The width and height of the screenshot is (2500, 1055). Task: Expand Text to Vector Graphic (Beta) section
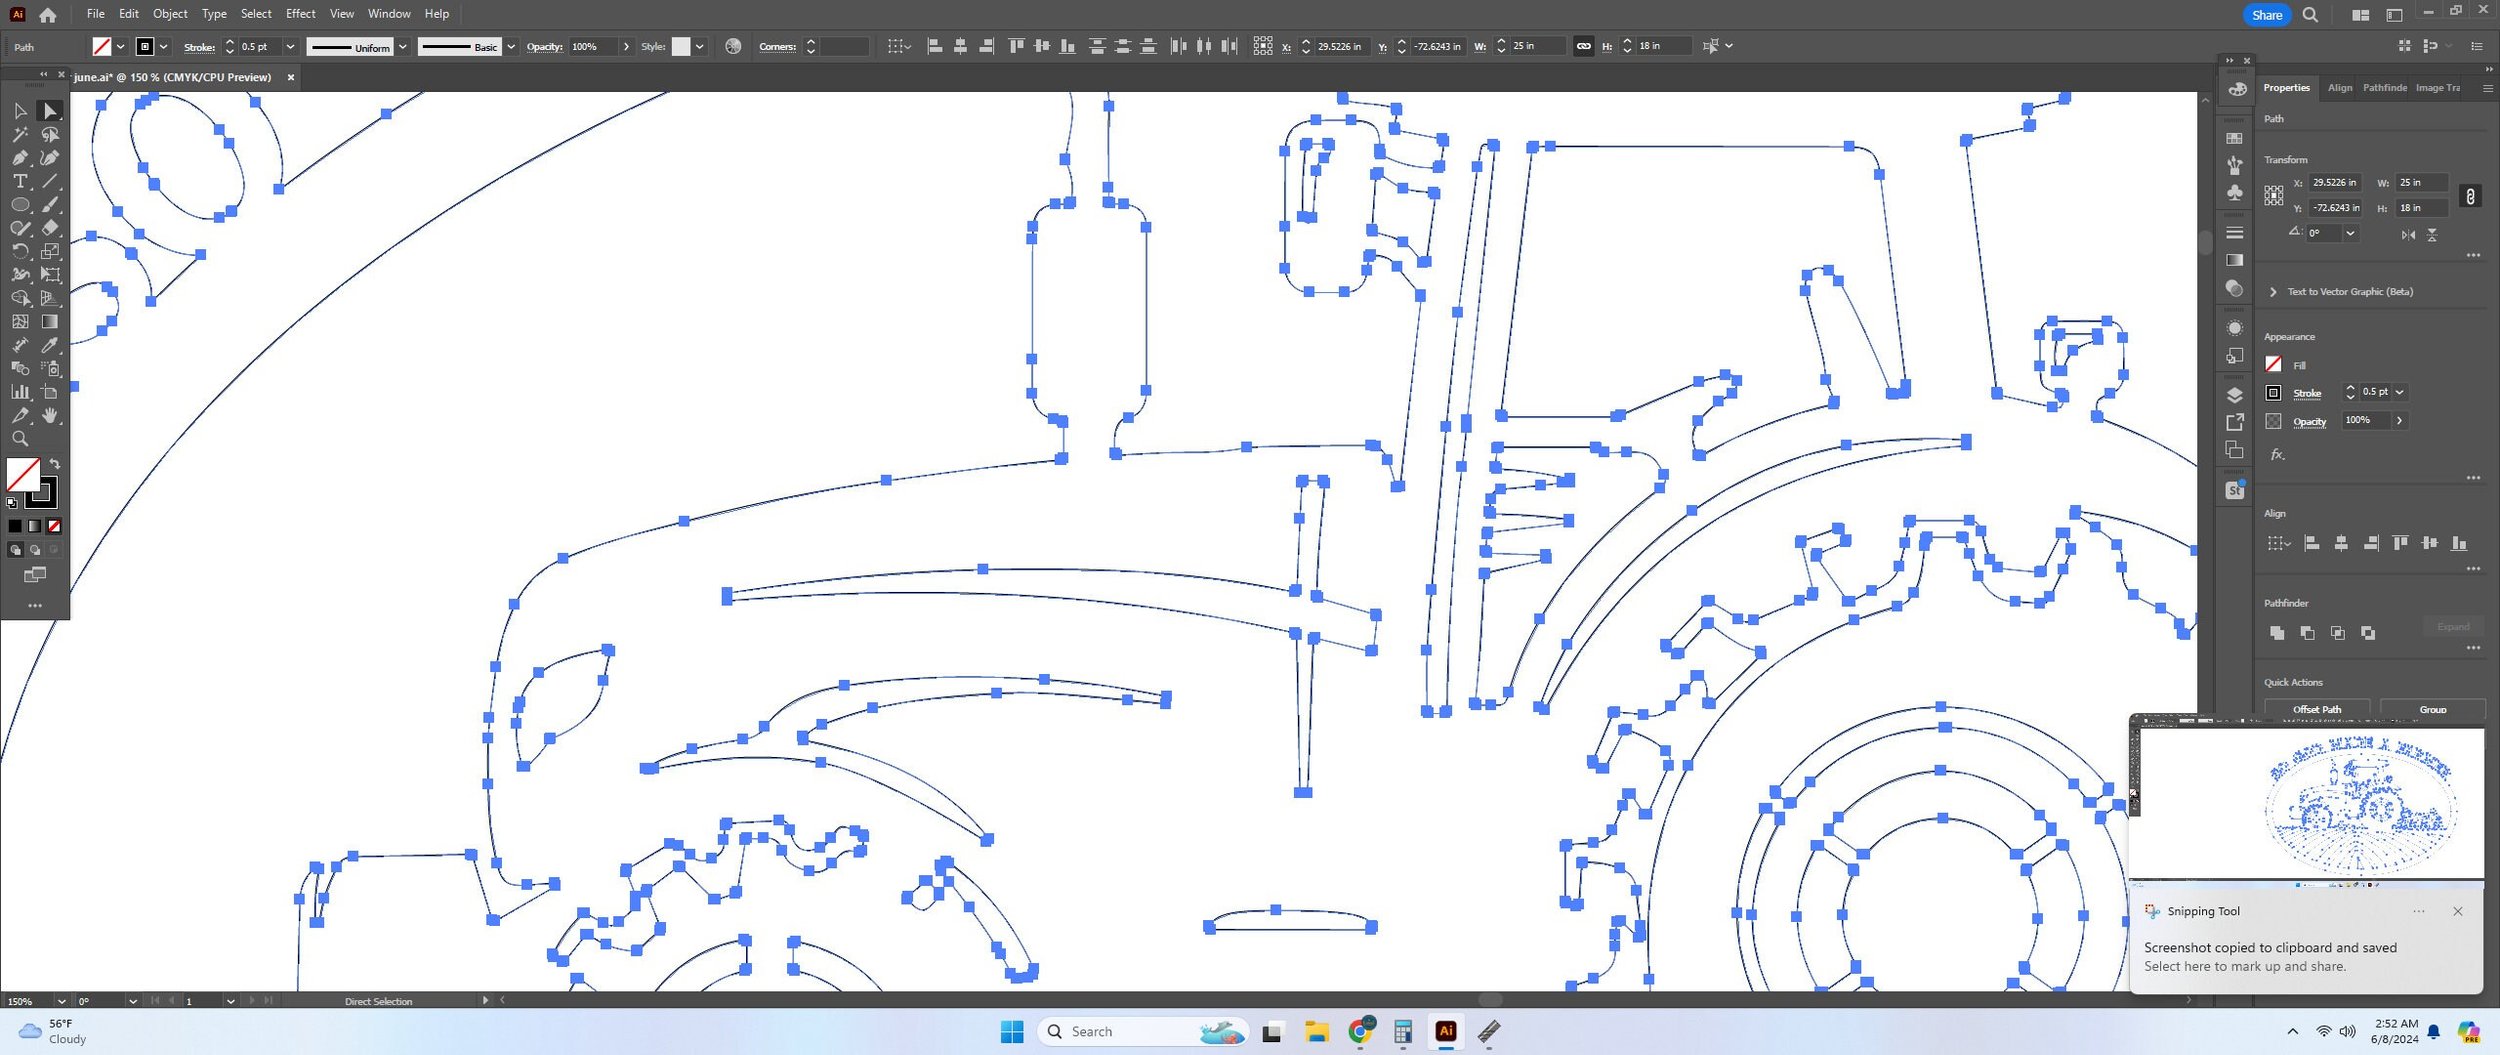tap(2273, 292)
